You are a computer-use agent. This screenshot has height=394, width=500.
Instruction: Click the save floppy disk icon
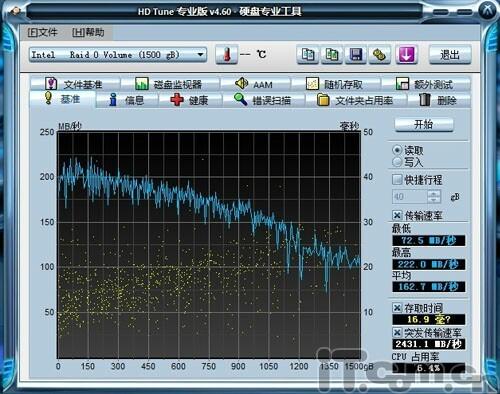coord(356,54)
